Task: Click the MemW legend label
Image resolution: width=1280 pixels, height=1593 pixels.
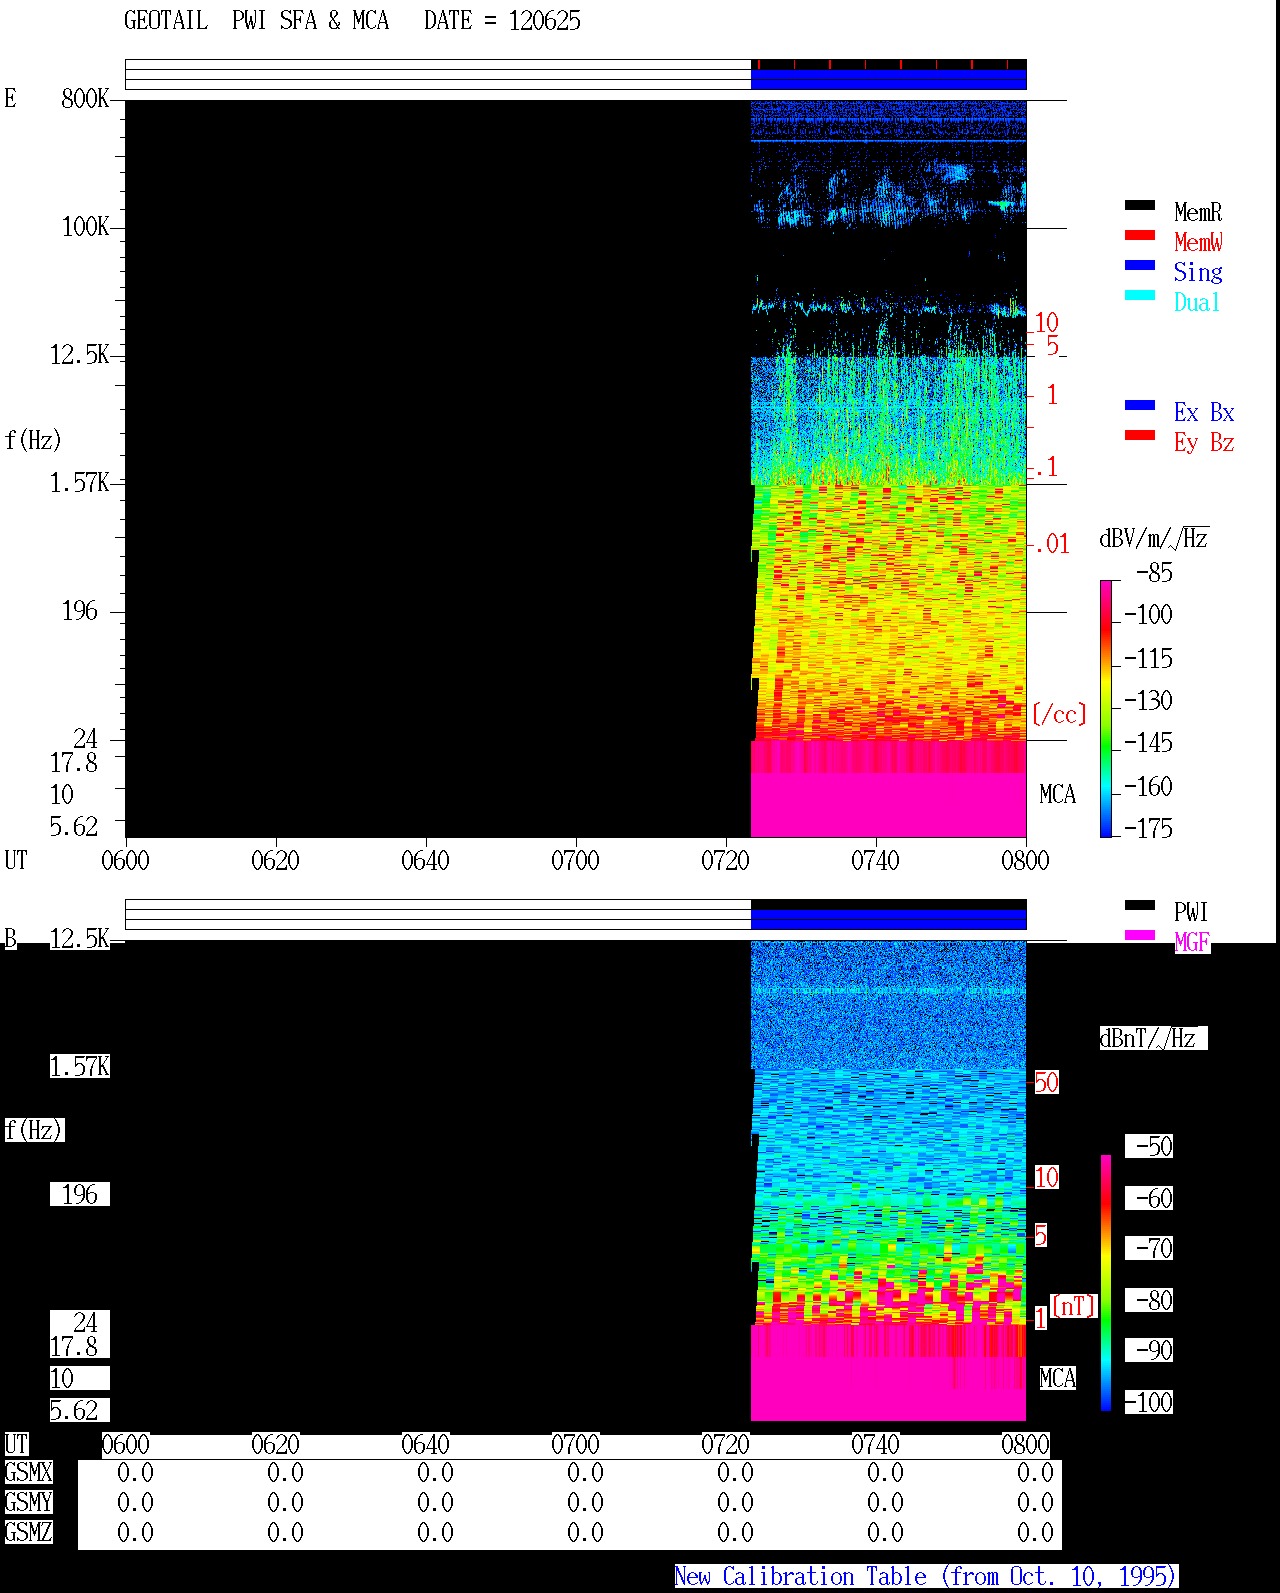Action: pyautogui.click(x=1198, y=242)
